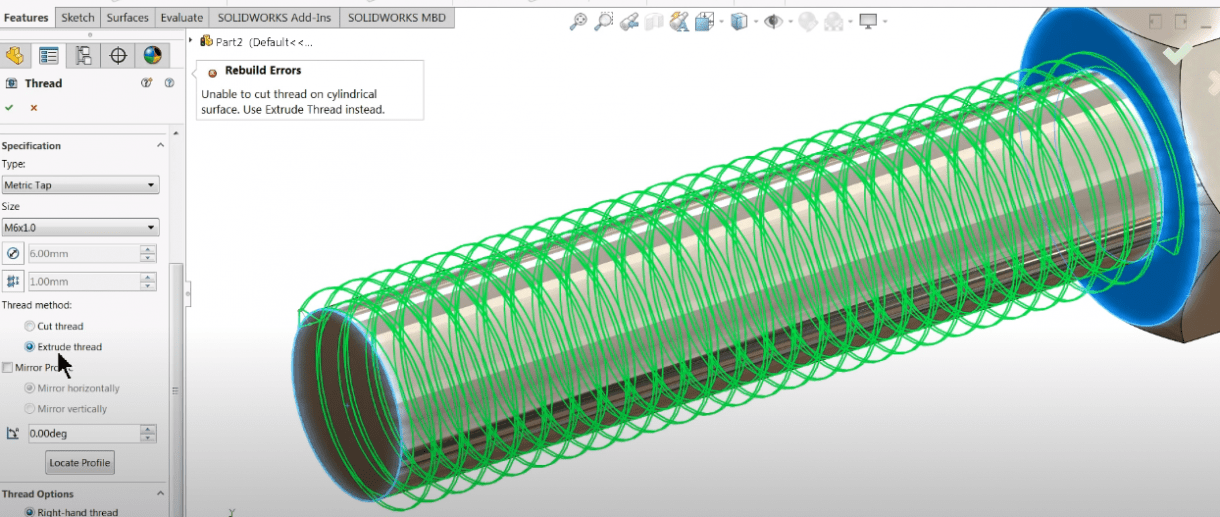Click the stepper arrows of the 1.00mm field
Image resolution: width=1220 pixels, height=517 pixels.
(148, 282)
